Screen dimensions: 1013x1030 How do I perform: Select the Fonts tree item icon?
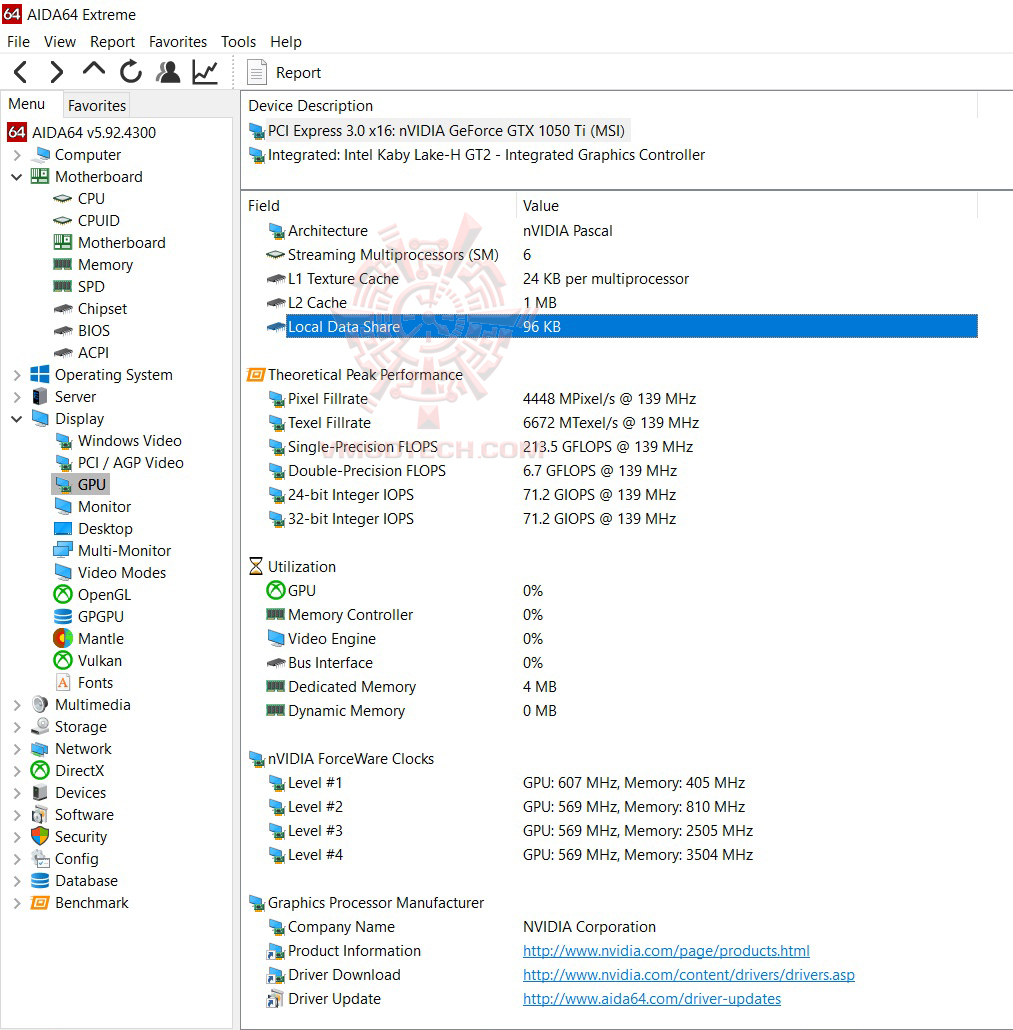point(63,683)
